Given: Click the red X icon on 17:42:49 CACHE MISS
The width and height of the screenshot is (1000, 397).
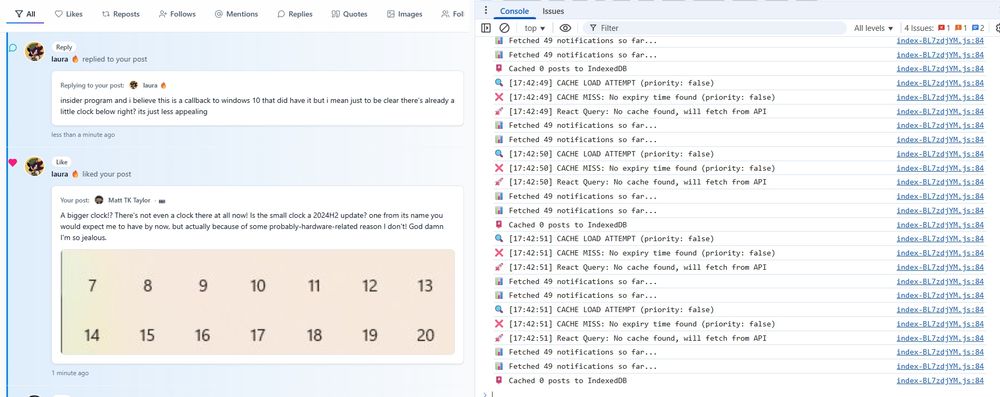Looking at the screenshot, I should click(x=499, y=97).
